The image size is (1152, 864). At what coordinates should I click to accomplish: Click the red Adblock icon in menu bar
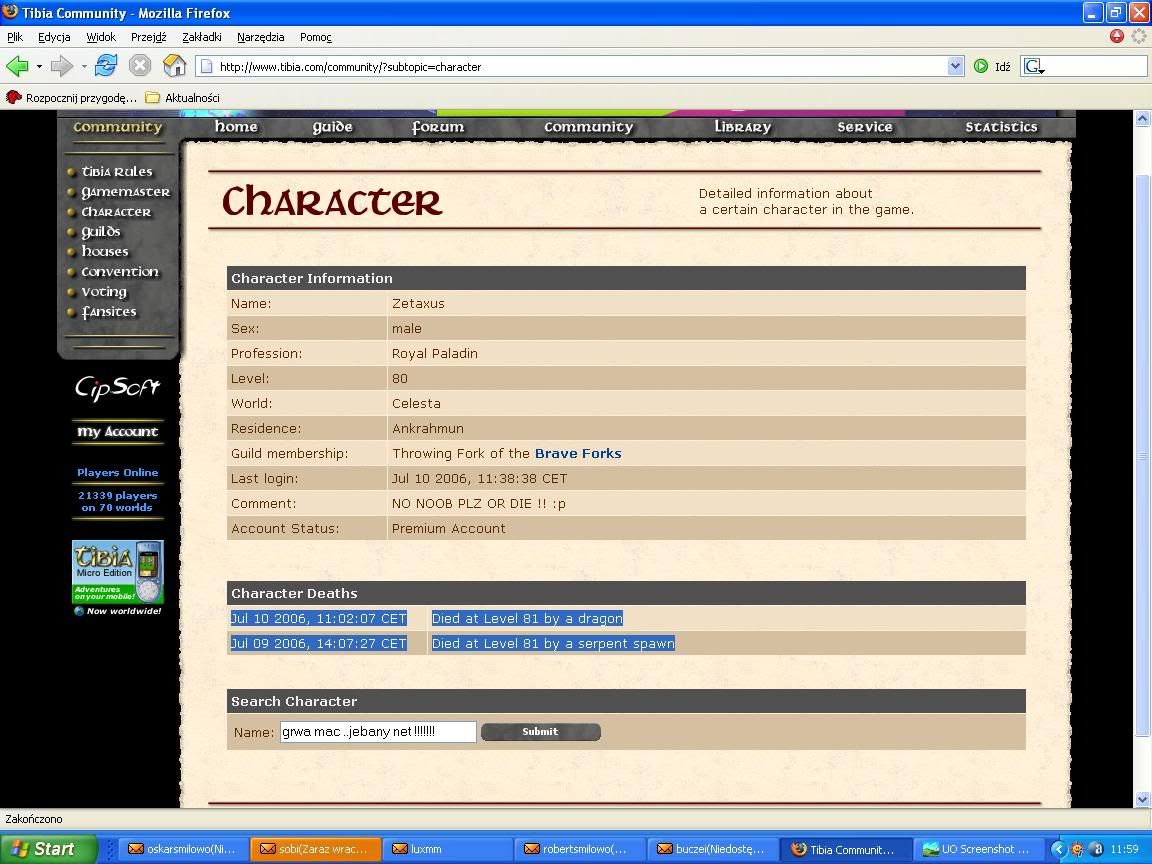1117,36
